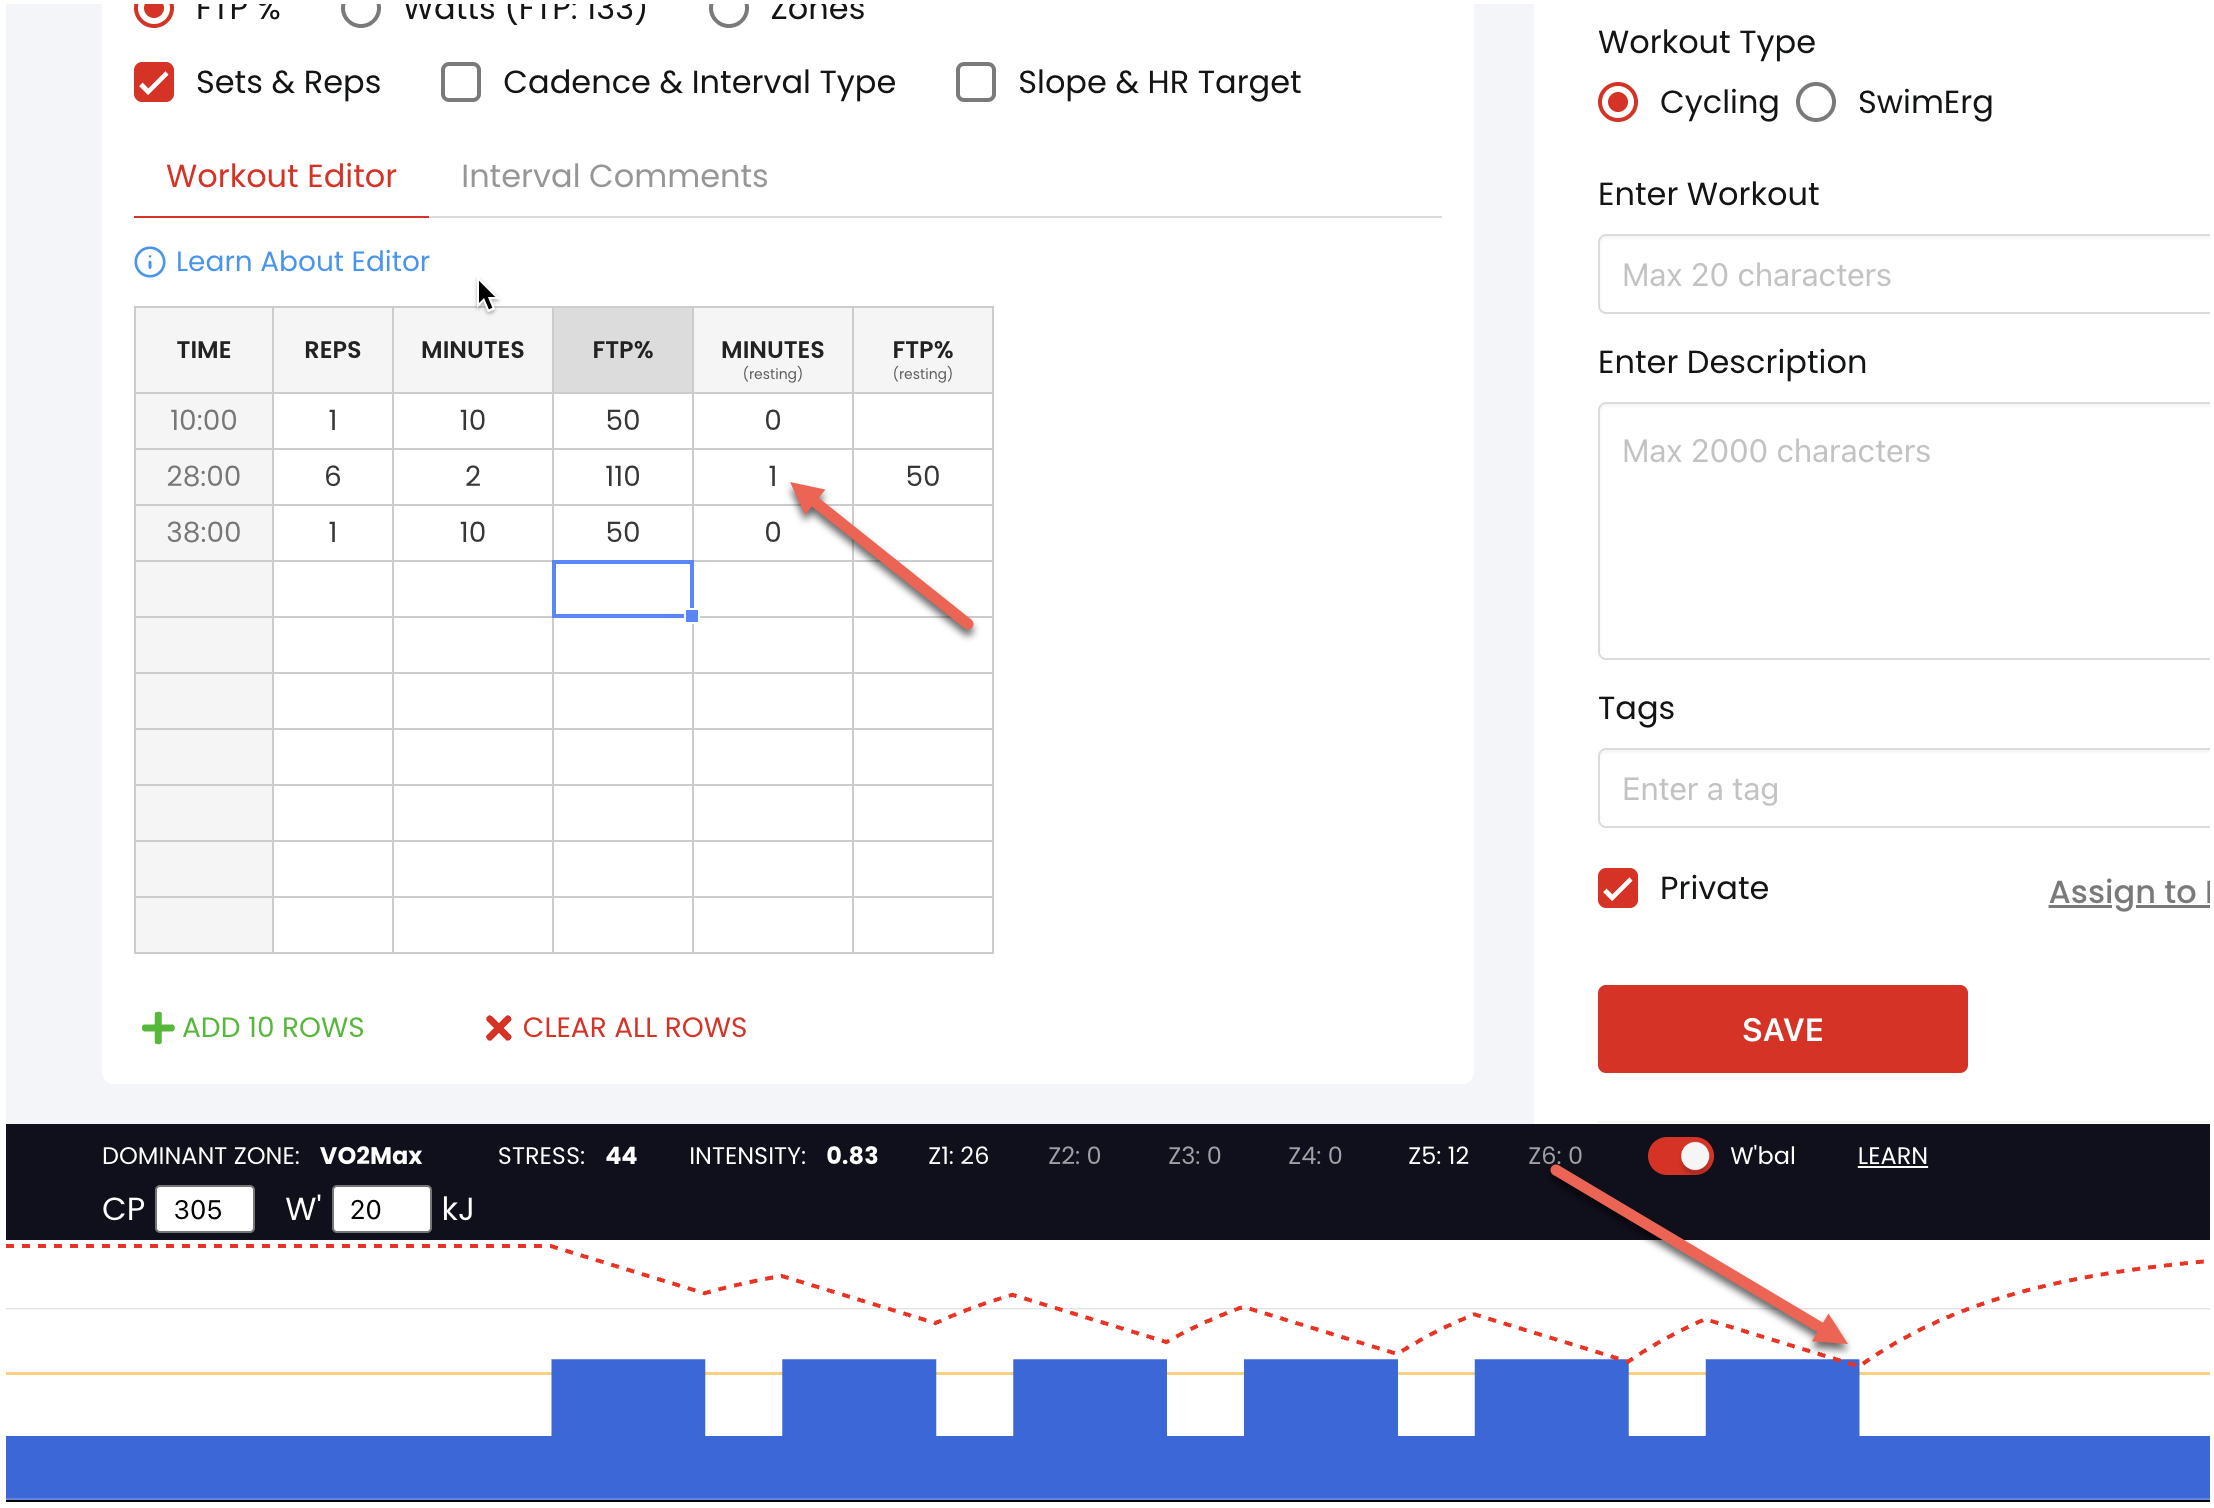This screenshot has height=1508, width=2214.
Task: Click the Learn About Editor info icon
Action: (x=149, y=262)
